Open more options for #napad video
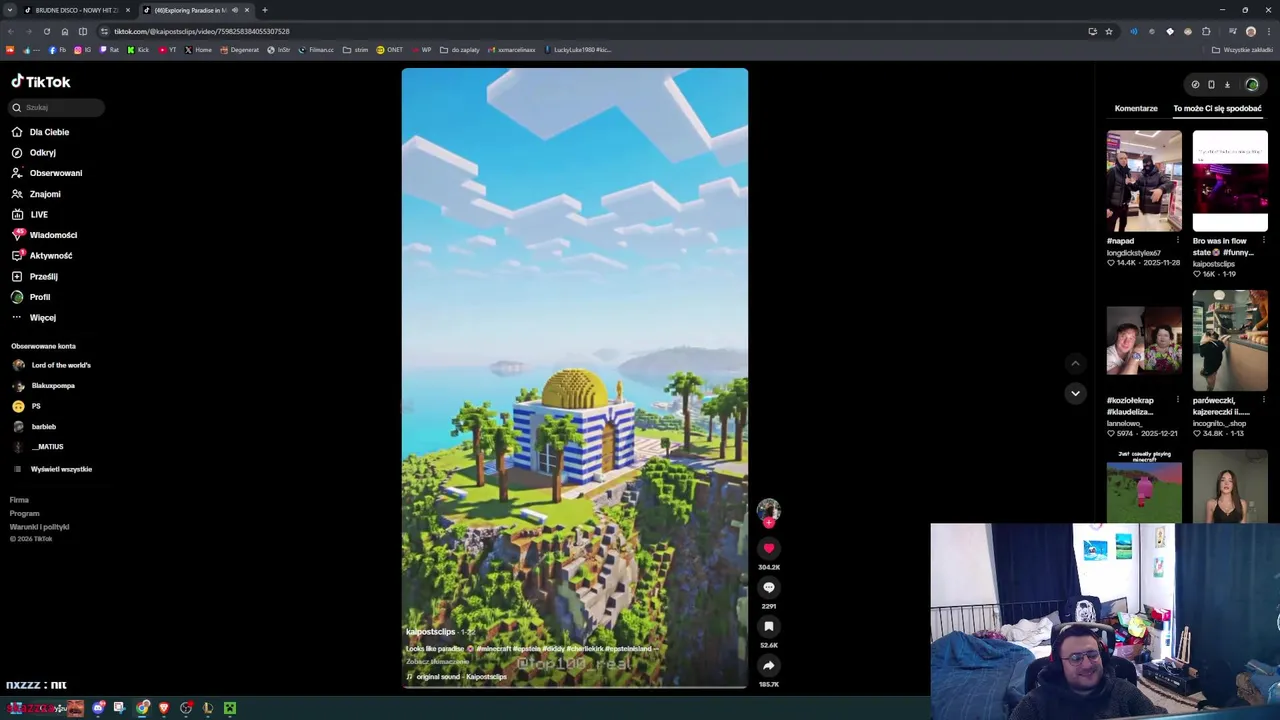Image resolution: width=1280 pixels, height=720 pixels. (x=1177, y=241)
